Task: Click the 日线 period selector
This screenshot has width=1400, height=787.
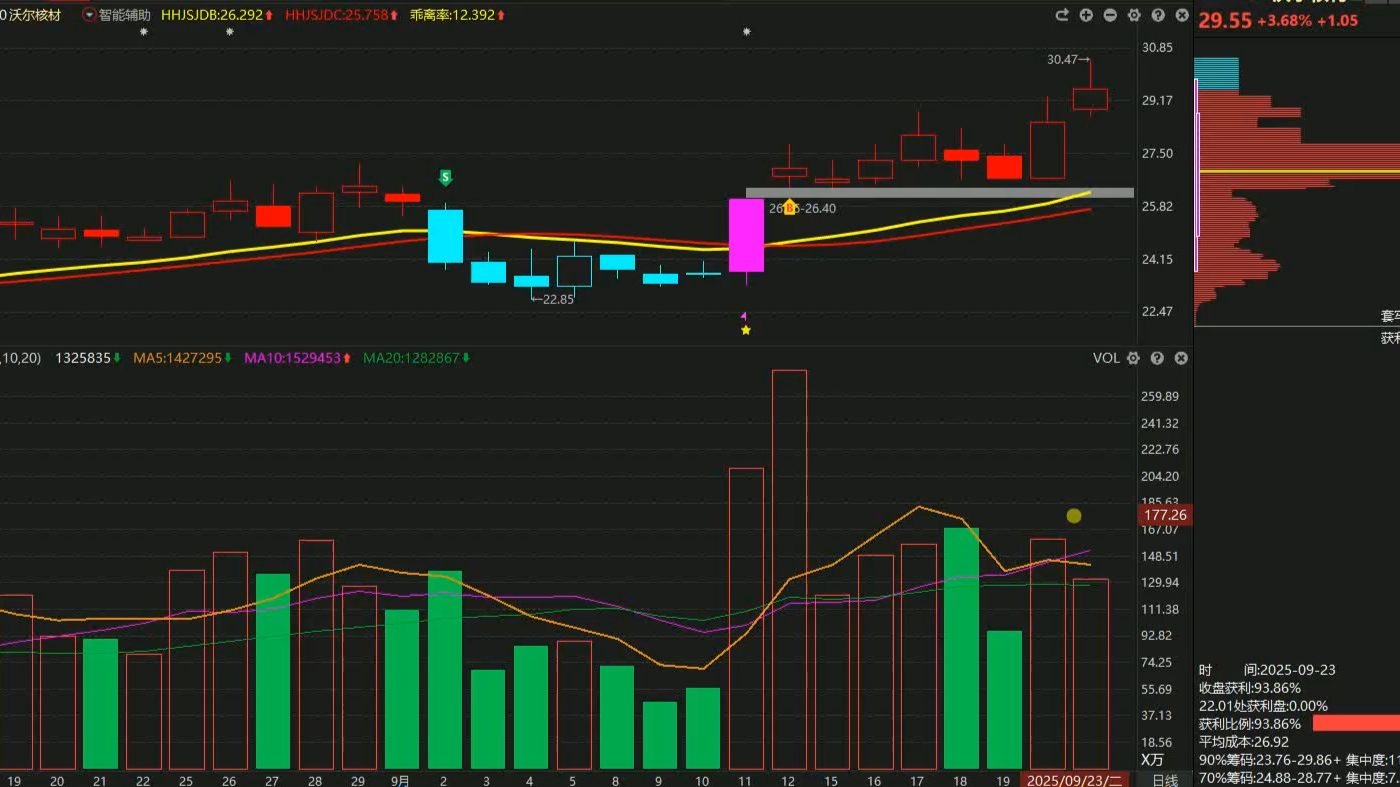Action: [1165, 779]
